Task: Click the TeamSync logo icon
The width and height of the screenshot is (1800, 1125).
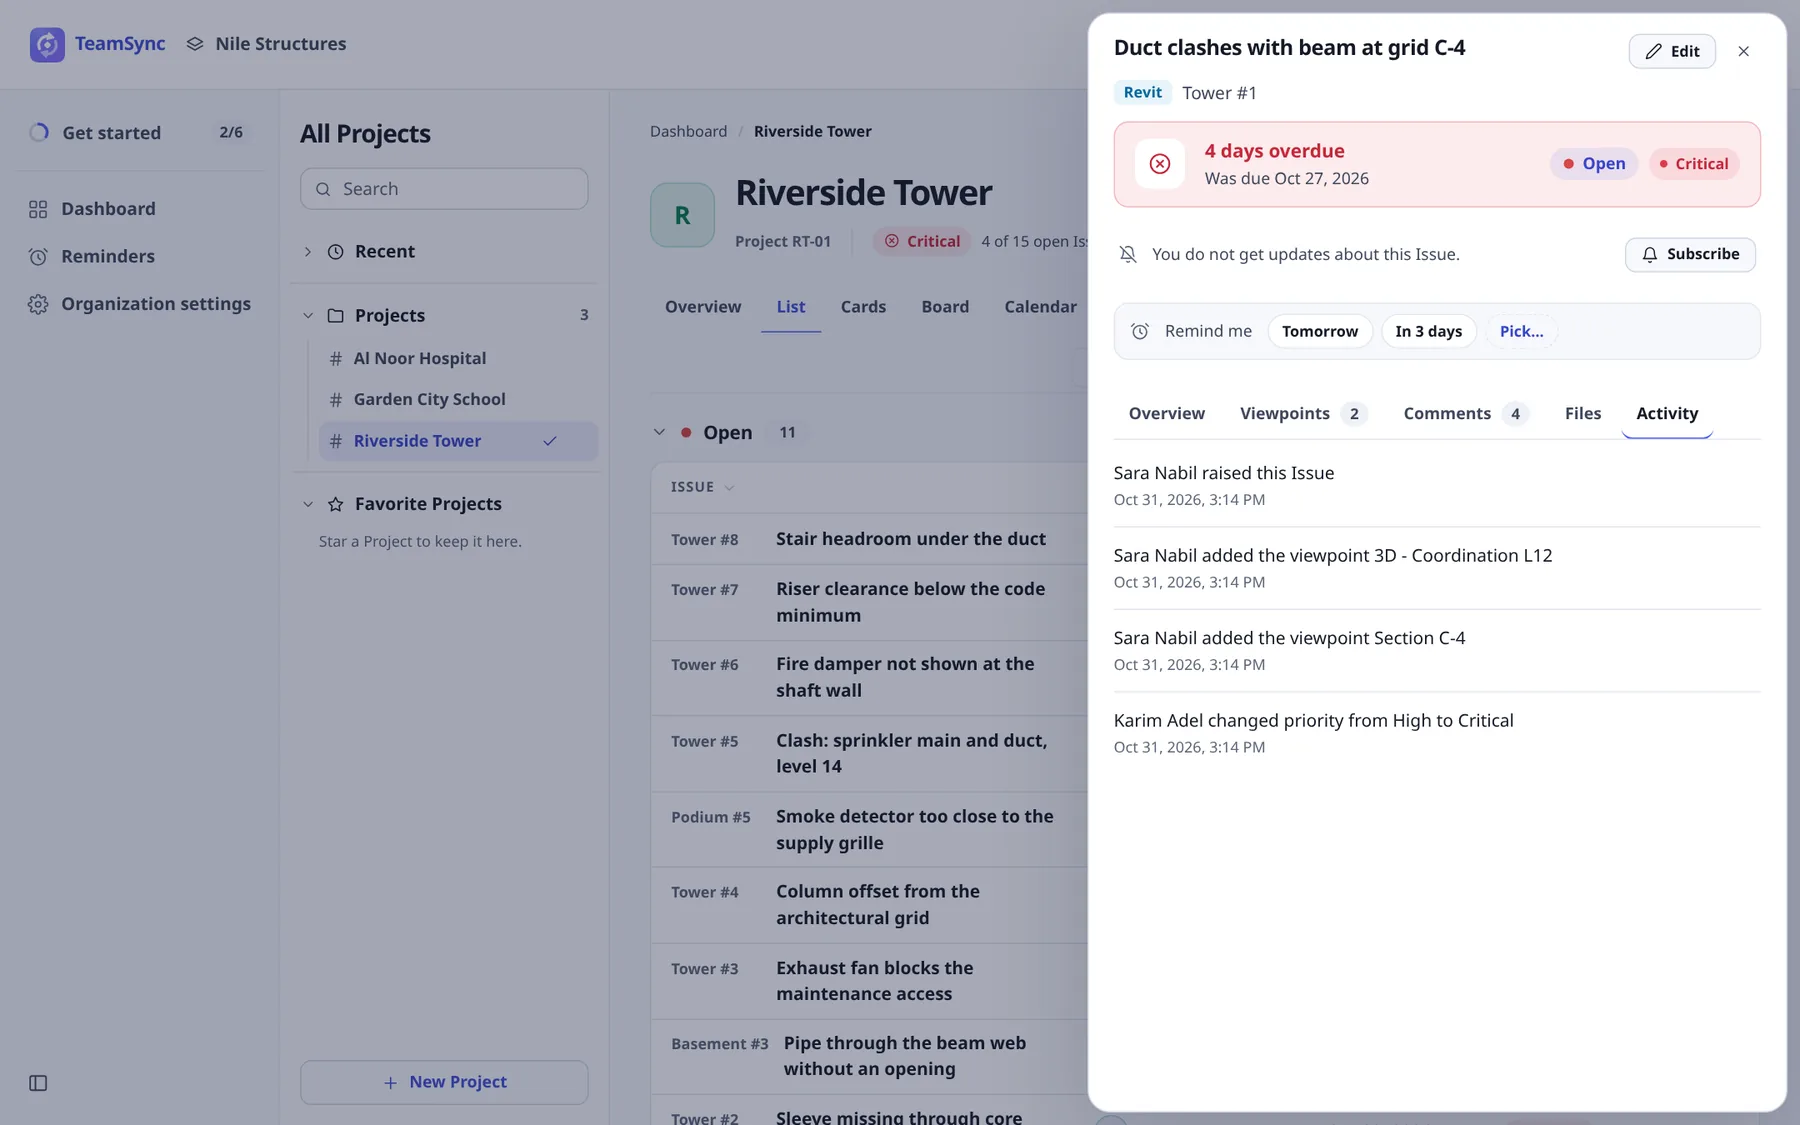Action: tap(47, 44)
